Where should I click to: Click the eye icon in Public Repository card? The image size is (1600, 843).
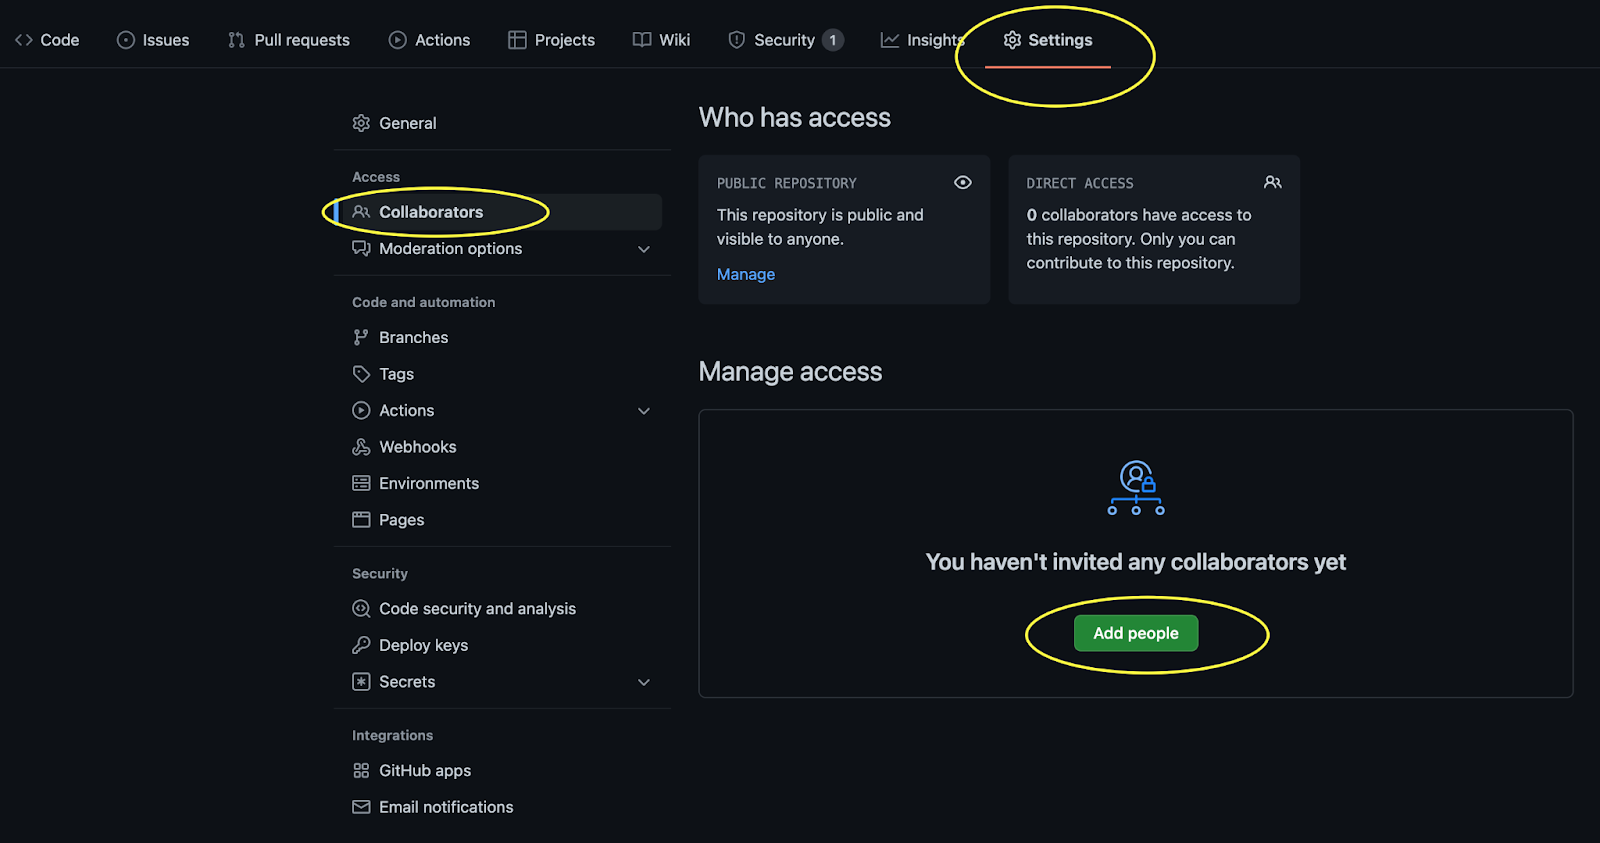(962, 183)
